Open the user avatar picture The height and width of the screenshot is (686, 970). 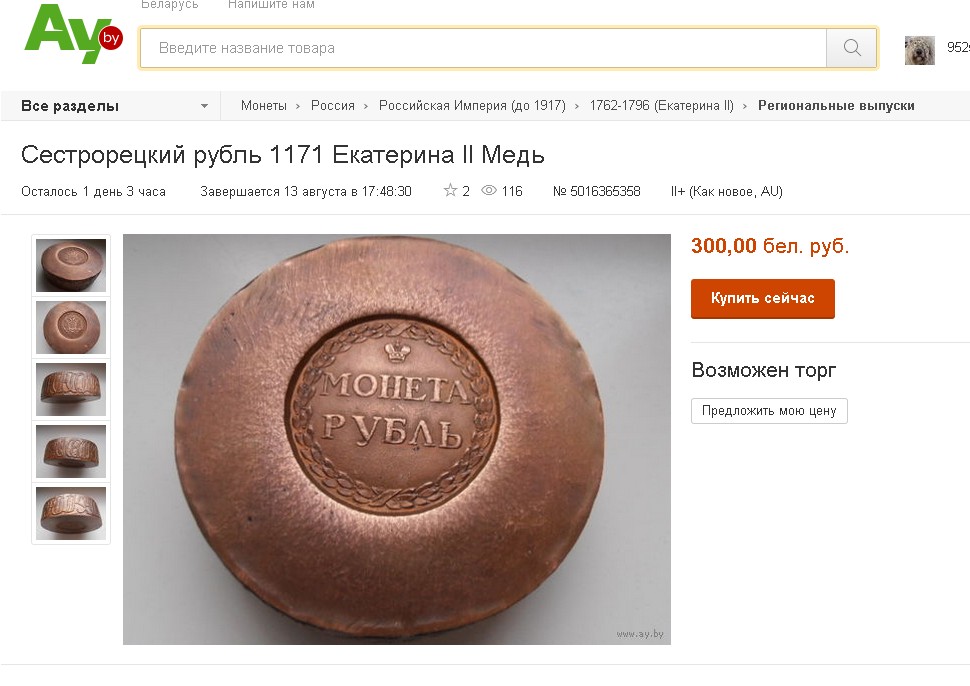[919, 50]
